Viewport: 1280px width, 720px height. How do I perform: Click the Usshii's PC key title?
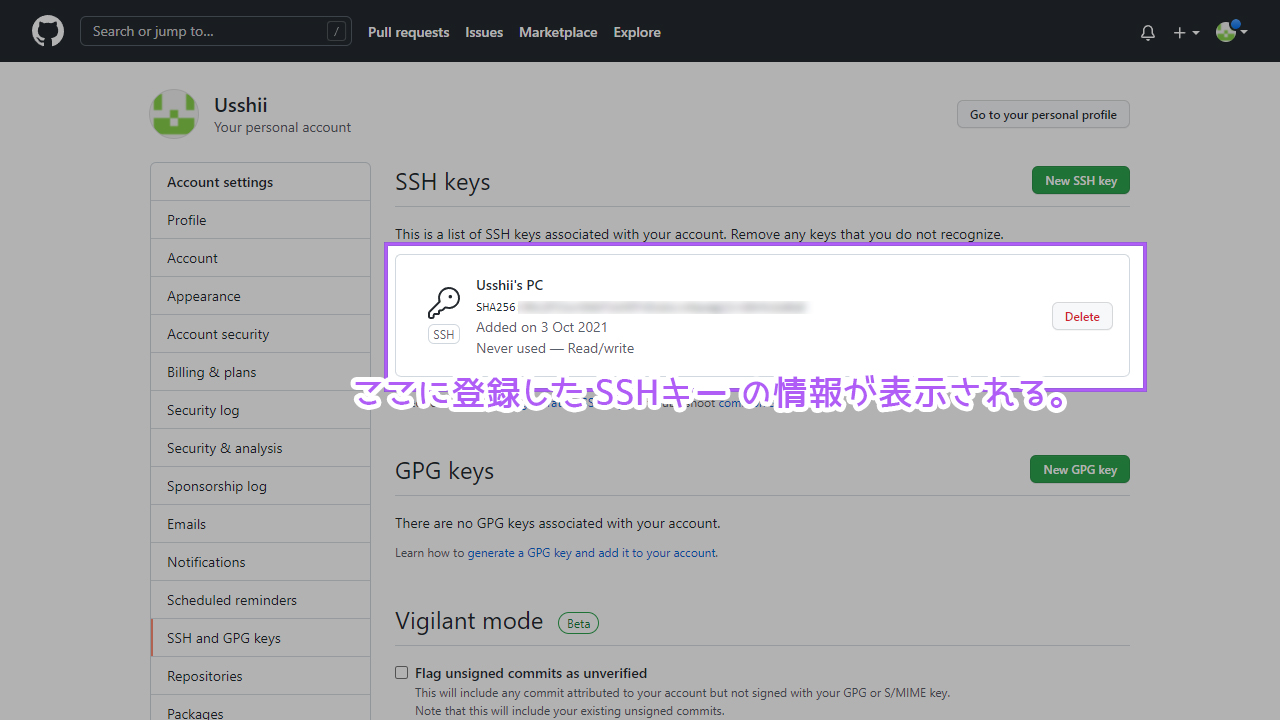coord(509,285)
